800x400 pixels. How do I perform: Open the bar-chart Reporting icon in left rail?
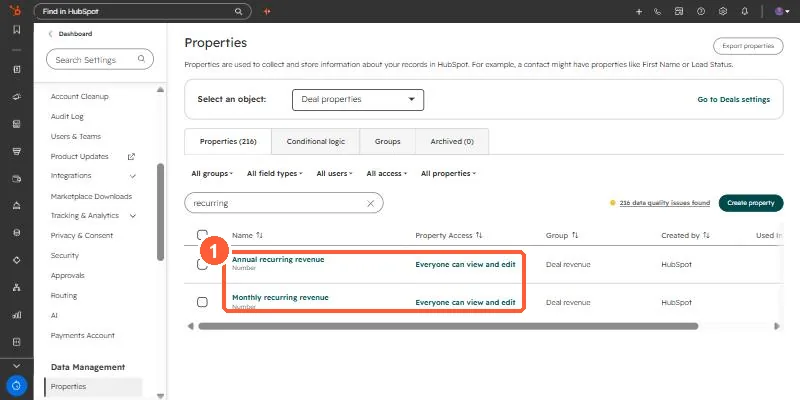[x=17, y=315]
